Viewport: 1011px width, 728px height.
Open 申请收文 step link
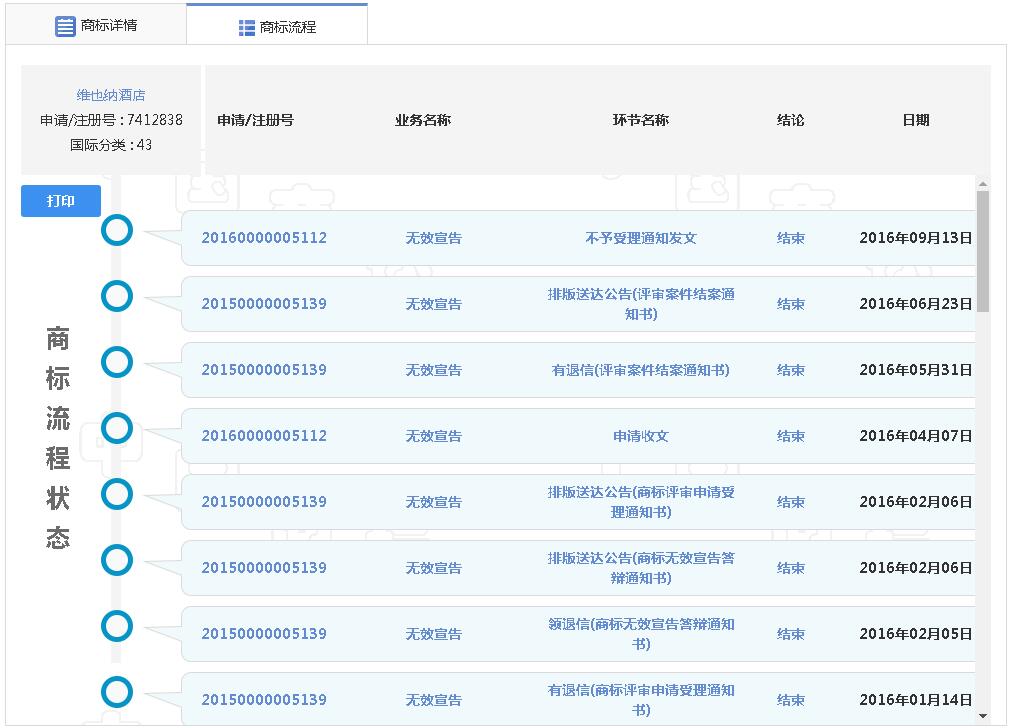pyautogui.click(x=640, y=436)
